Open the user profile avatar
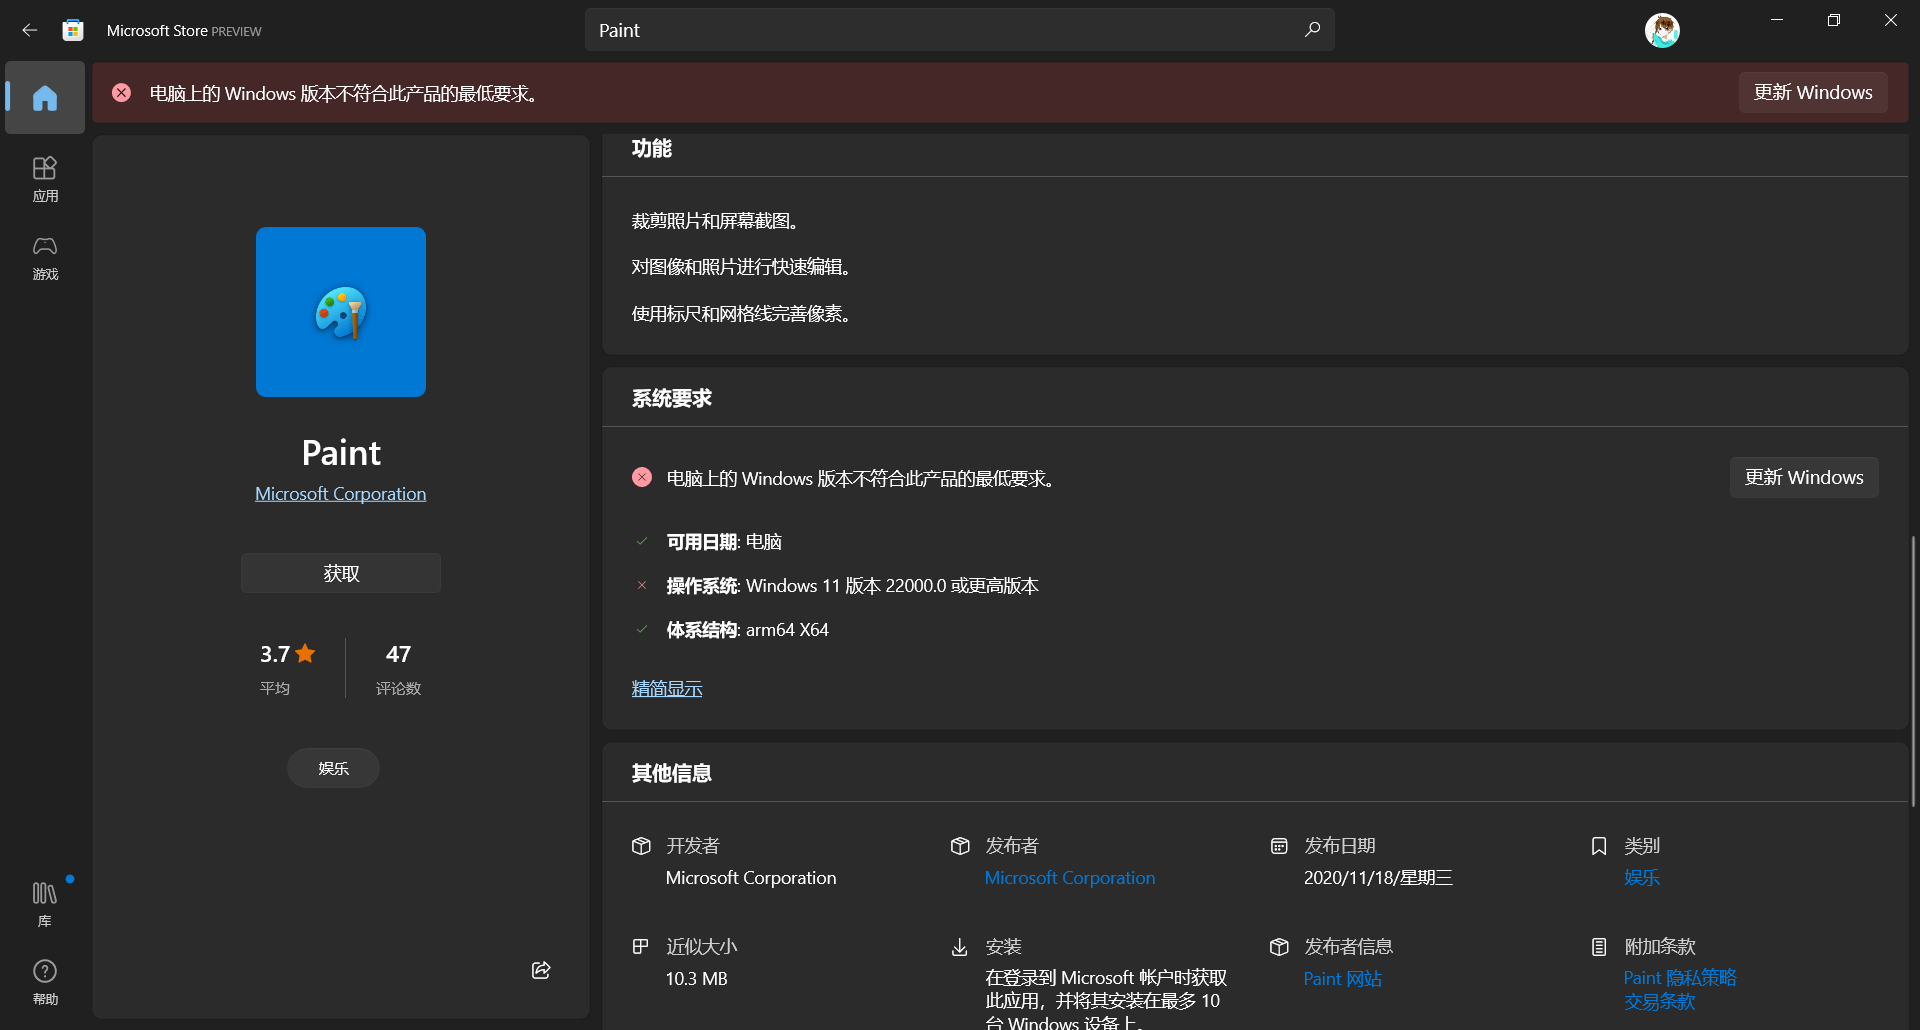Image resolution: width=1920 pixels, height=1030 pixels. pos(1662,30)
